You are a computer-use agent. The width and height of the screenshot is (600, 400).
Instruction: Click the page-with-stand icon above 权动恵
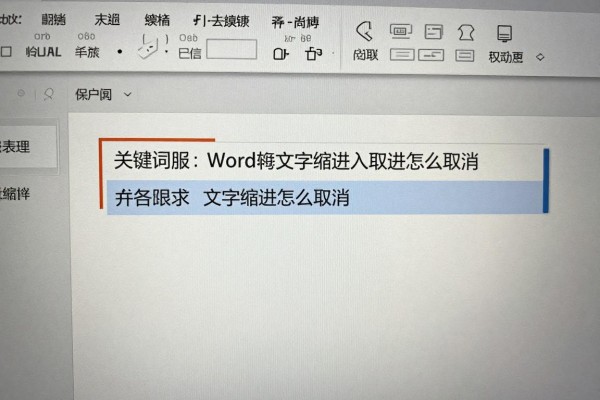pyautogui.click(x=504, y=34)
